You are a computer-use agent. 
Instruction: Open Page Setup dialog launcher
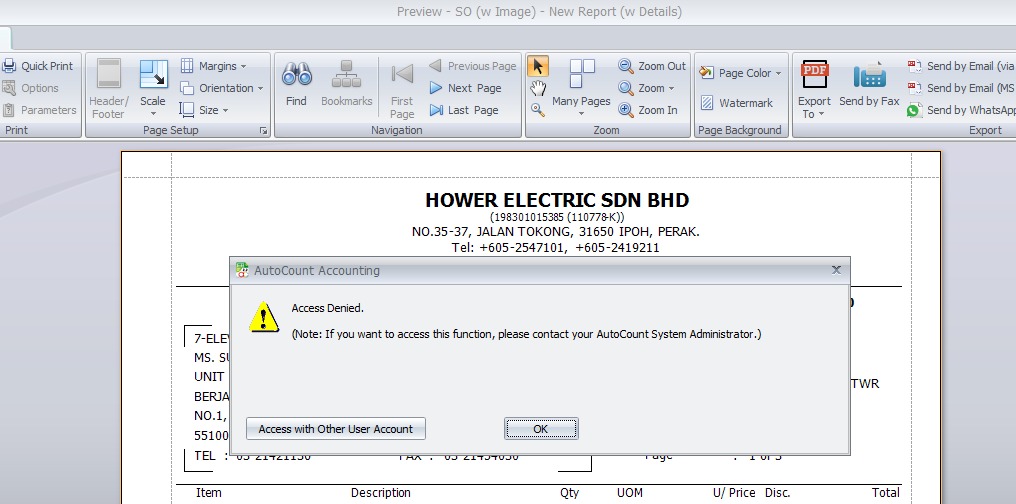(263, 130)
